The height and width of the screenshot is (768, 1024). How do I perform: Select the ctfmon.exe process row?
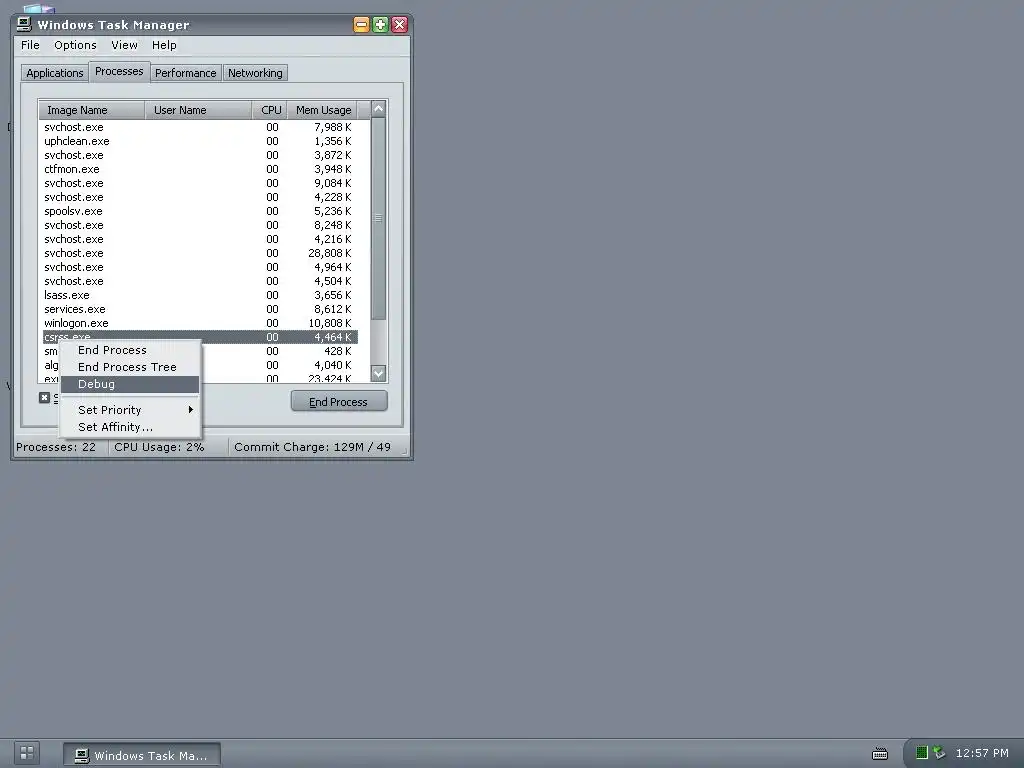coord(200,169)
